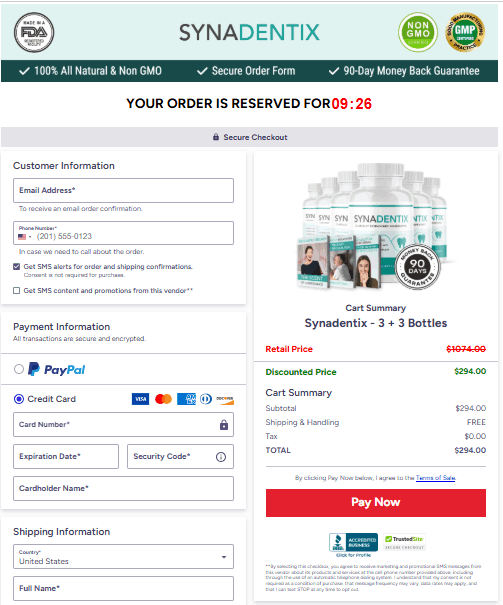Open the Country dropdown for shipping
The image size is (503, 605).
(x=123, y=557)
